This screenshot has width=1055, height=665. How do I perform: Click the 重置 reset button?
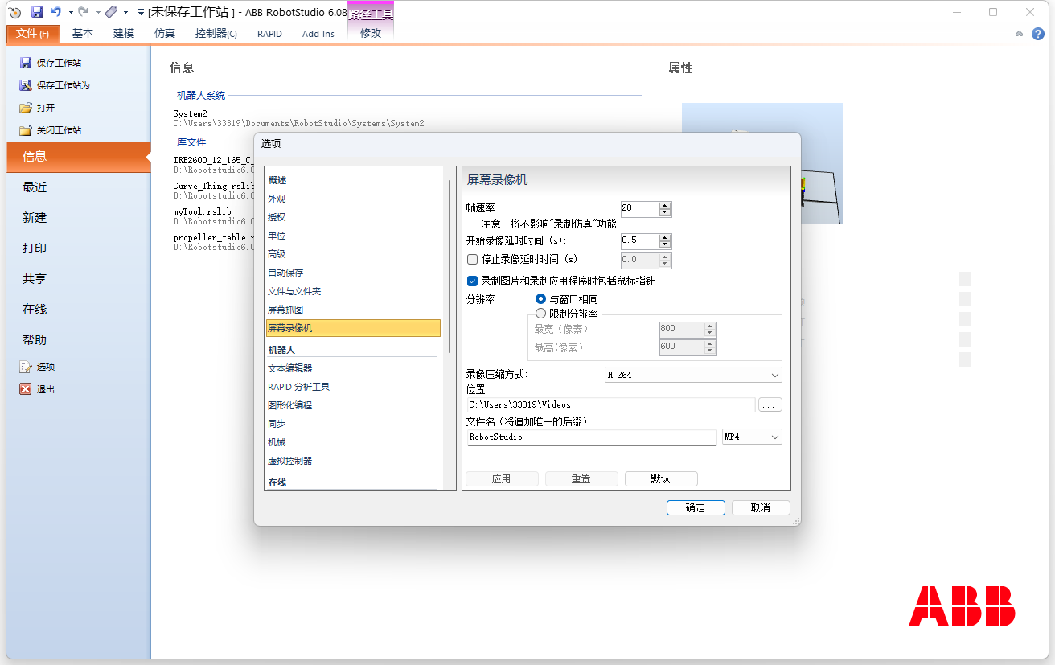coord(581,479)
